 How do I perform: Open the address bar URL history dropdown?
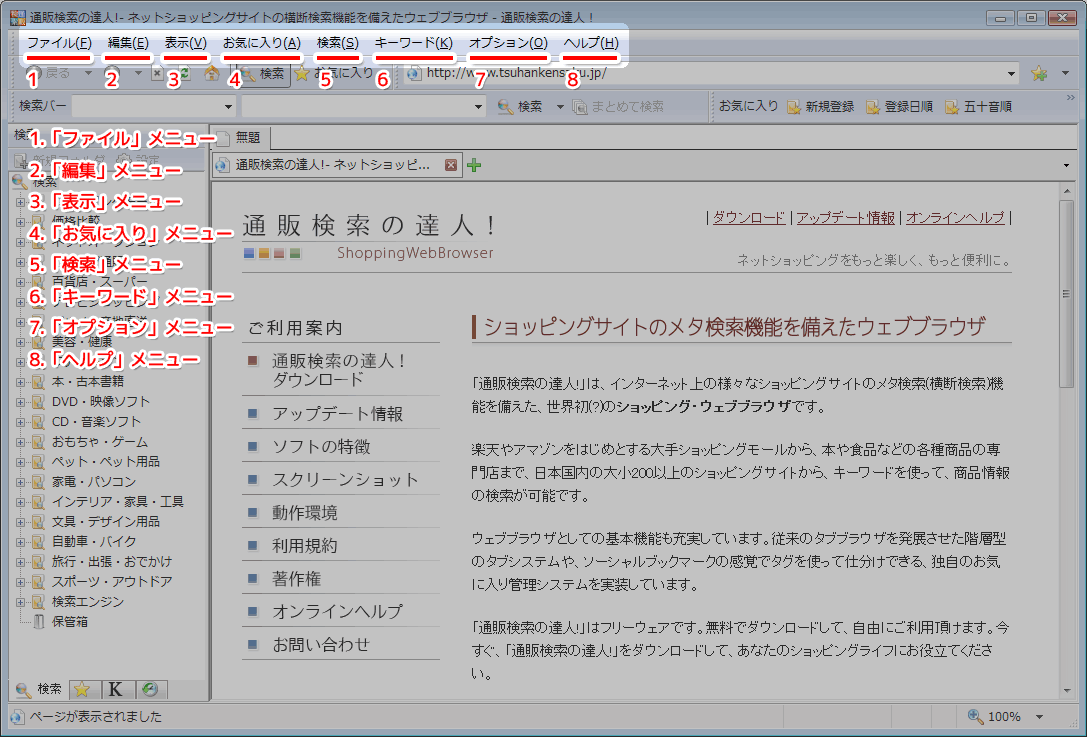point(1011,73)
